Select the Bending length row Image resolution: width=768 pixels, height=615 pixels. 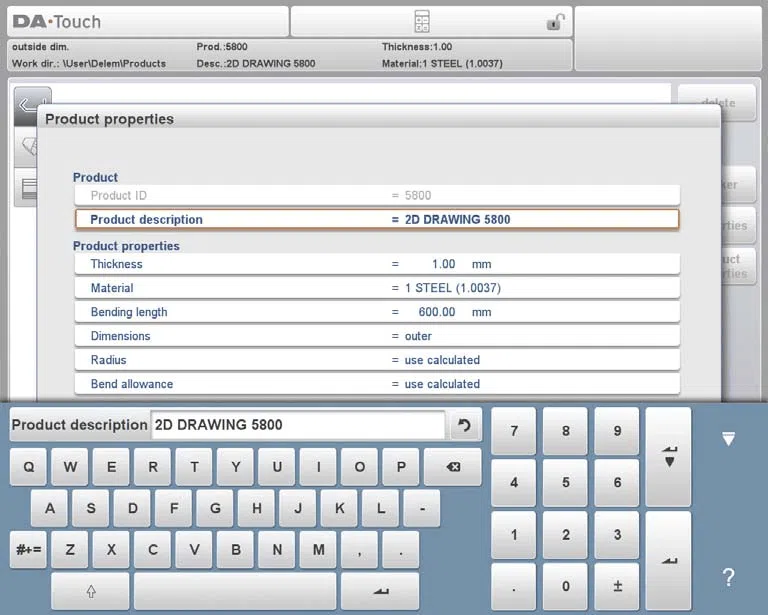point(377,312)
